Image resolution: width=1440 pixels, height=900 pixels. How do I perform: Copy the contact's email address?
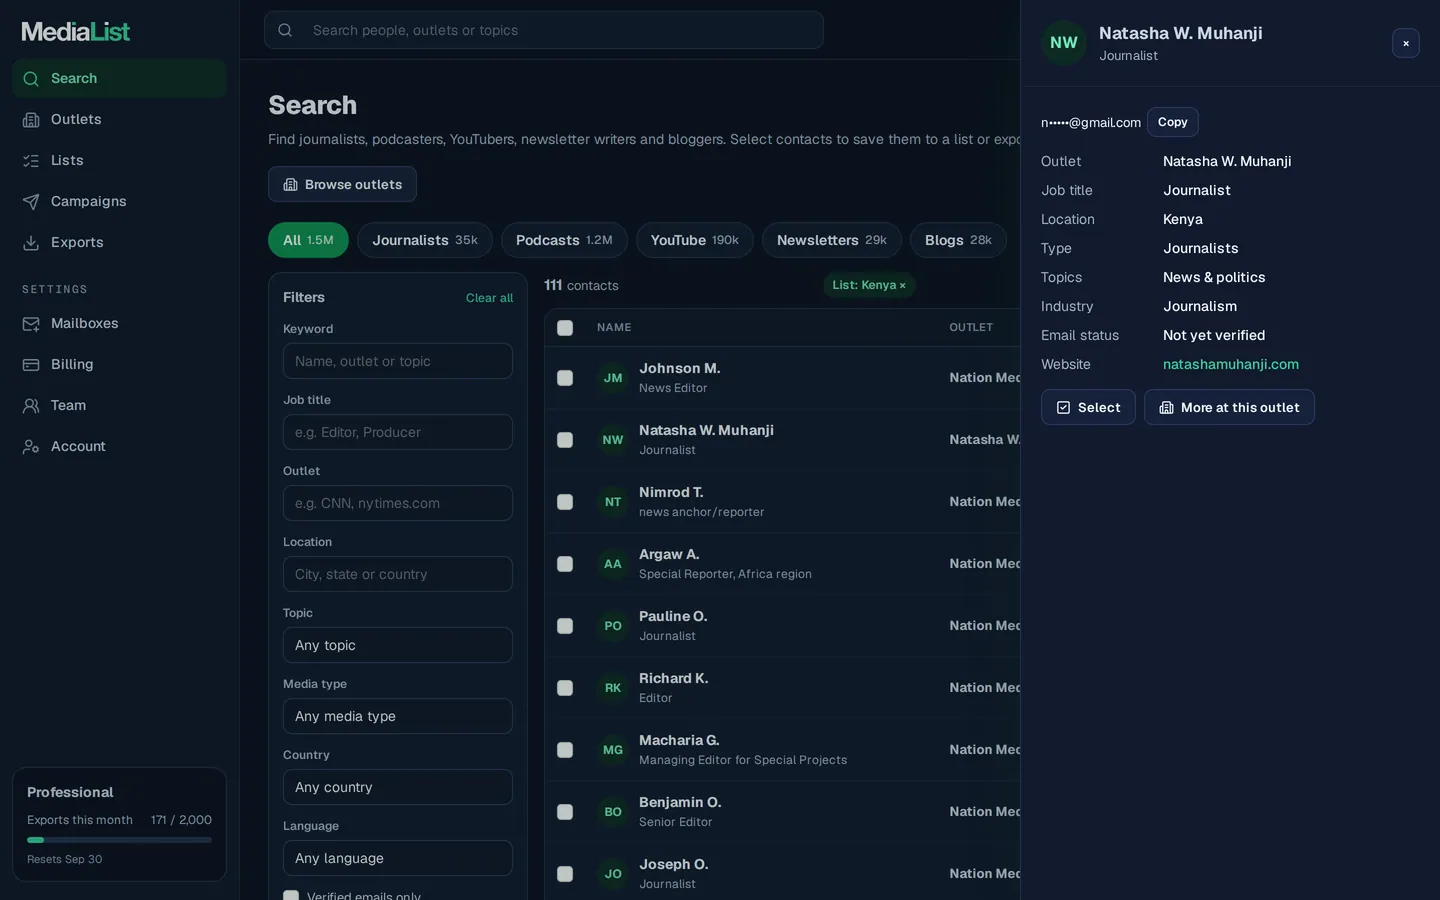[x=1173, y=122]
